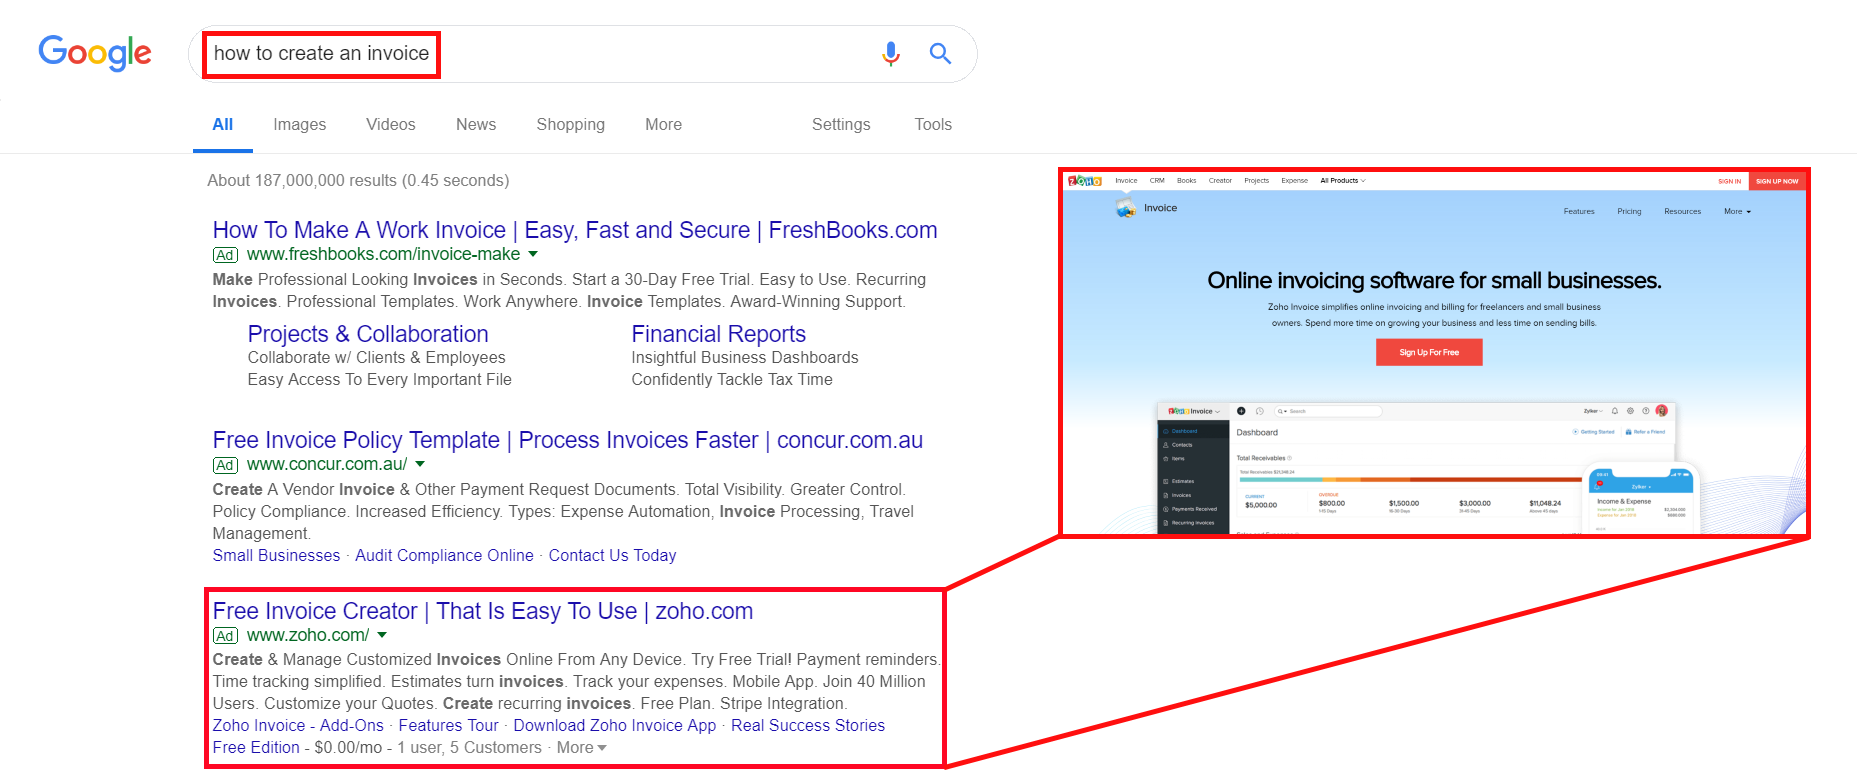Expand 'All Products' in the Zoho page preview
This screenshot has height=775, width=1857.
(x=1342, y=181)
